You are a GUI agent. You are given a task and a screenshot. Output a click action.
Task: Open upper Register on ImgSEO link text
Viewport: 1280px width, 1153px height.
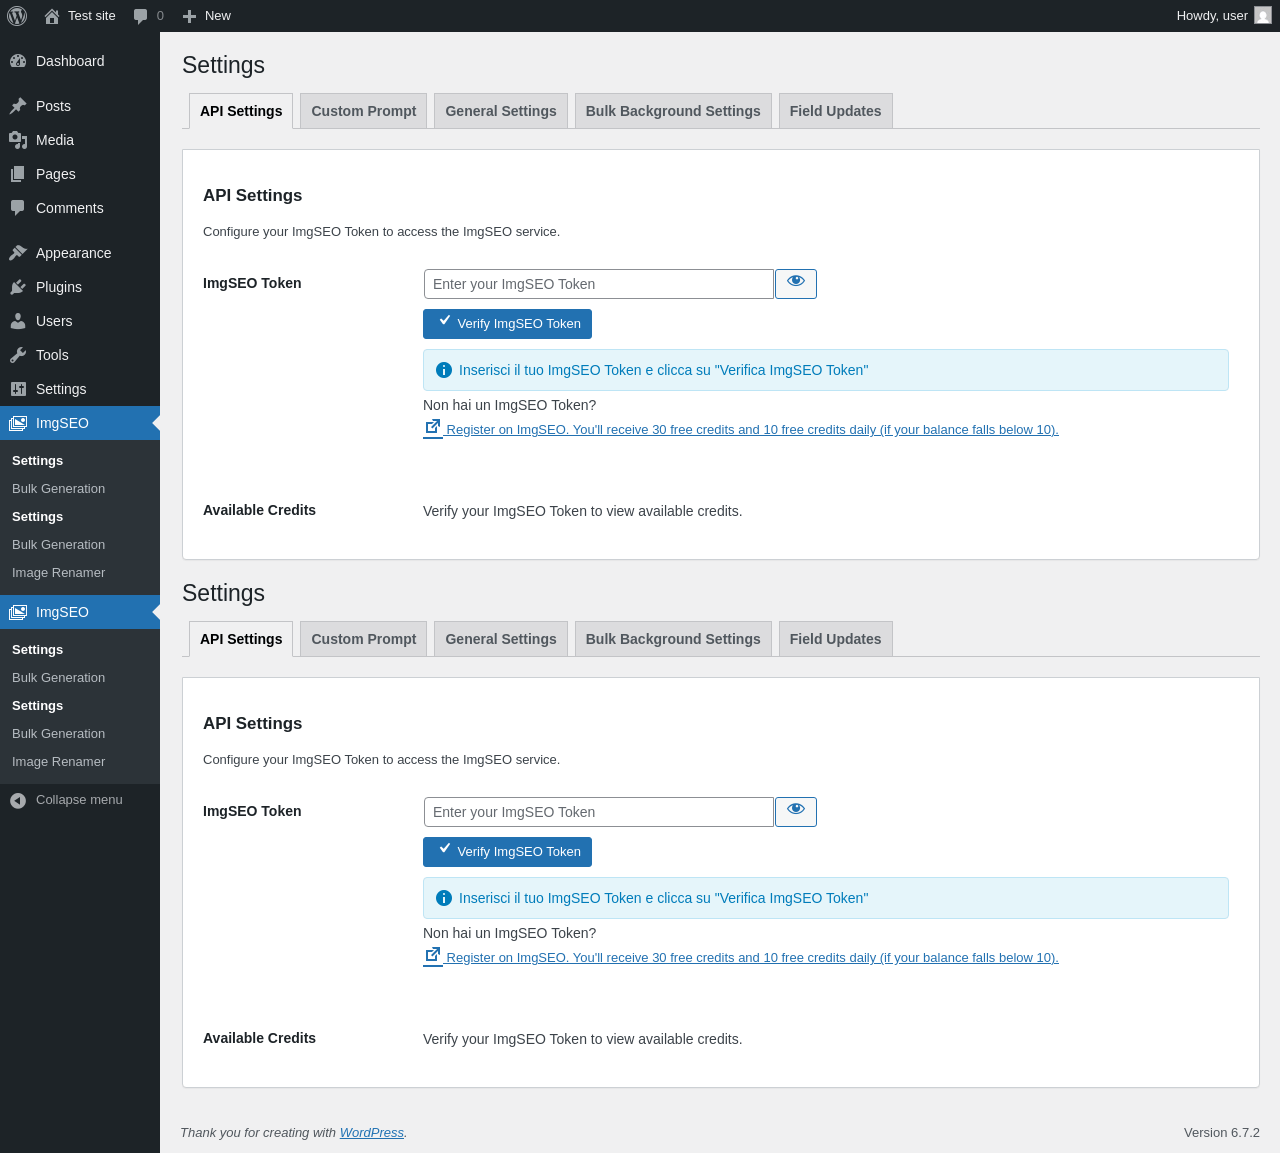[x=753, y=430]
